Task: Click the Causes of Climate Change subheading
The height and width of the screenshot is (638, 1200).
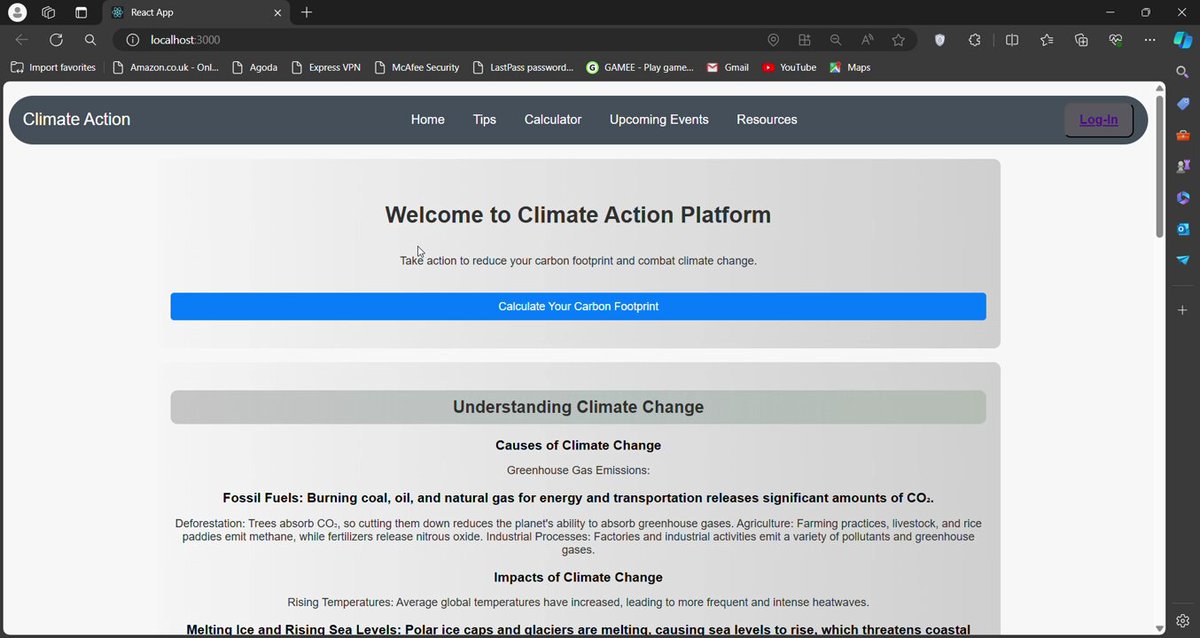Action: (x=578, y=445)
